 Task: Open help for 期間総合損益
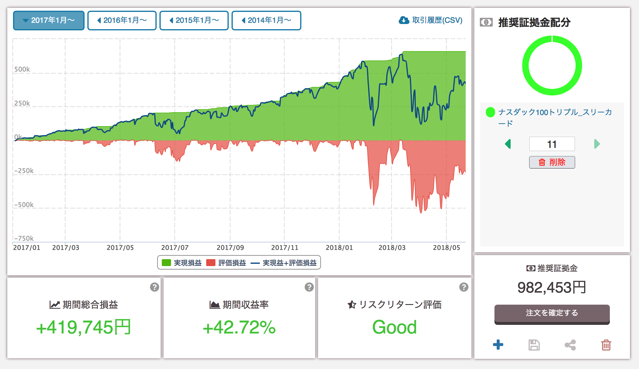[x=154, y=287]
